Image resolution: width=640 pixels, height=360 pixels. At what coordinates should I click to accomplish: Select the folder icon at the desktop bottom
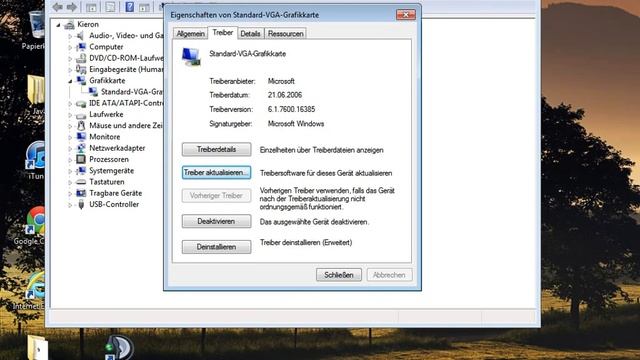point(38,348)
